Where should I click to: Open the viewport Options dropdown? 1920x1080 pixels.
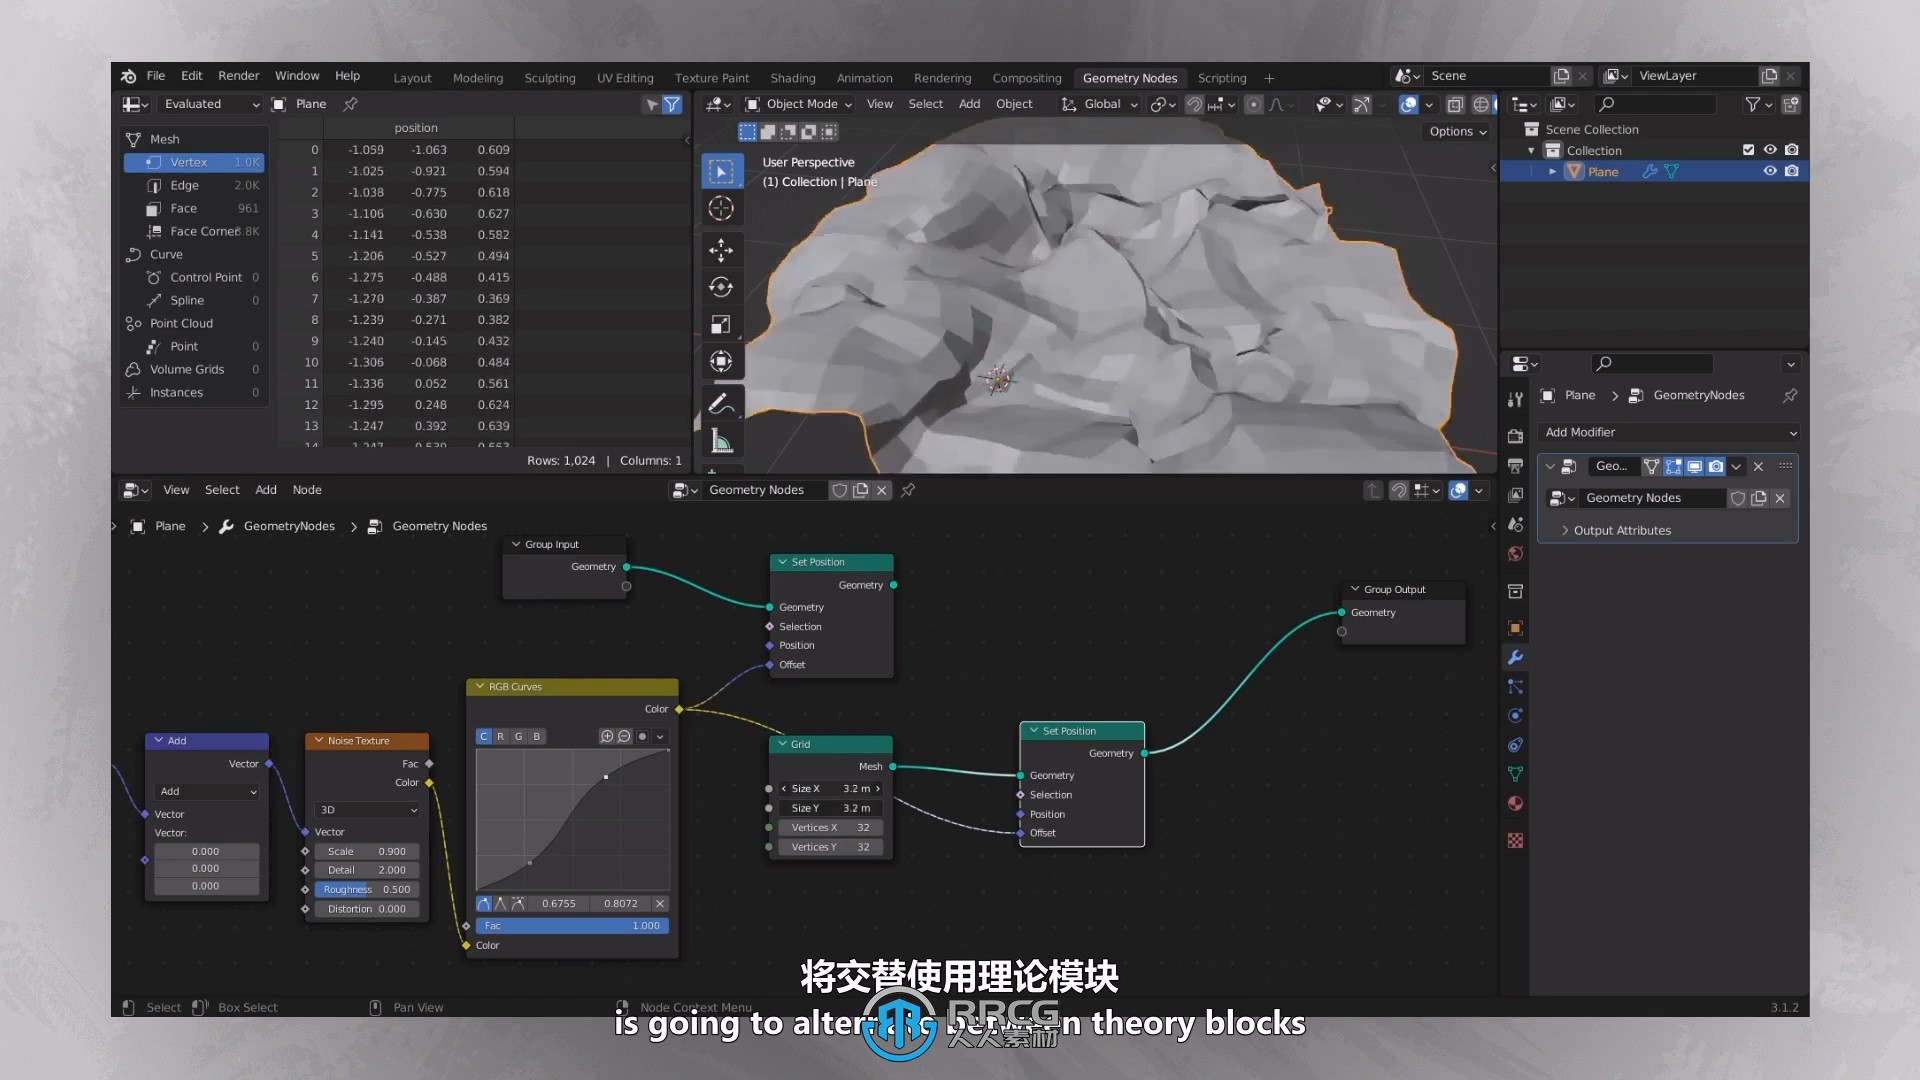click(x=1457, y=131)
